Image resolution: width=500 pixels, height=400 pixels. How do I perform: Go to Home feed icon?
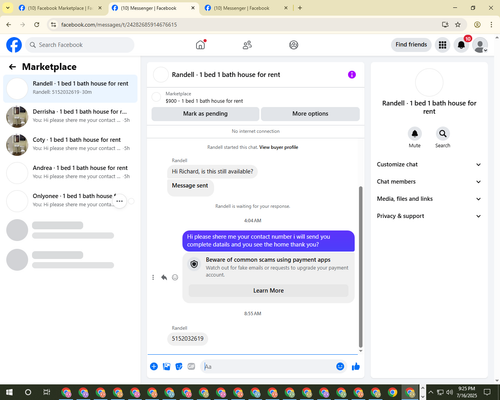click(x=201, y=45)
